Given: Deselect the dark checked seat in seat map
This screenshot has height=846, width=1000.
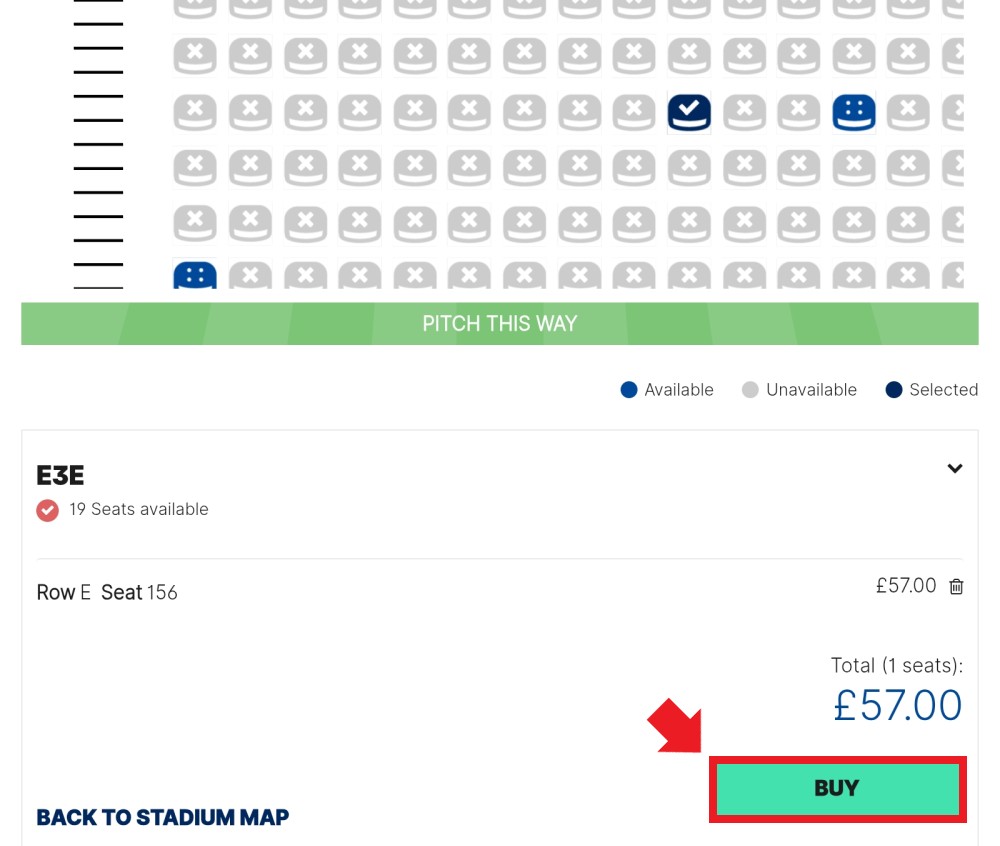Looking at the screenshot, I should [689, 112].
